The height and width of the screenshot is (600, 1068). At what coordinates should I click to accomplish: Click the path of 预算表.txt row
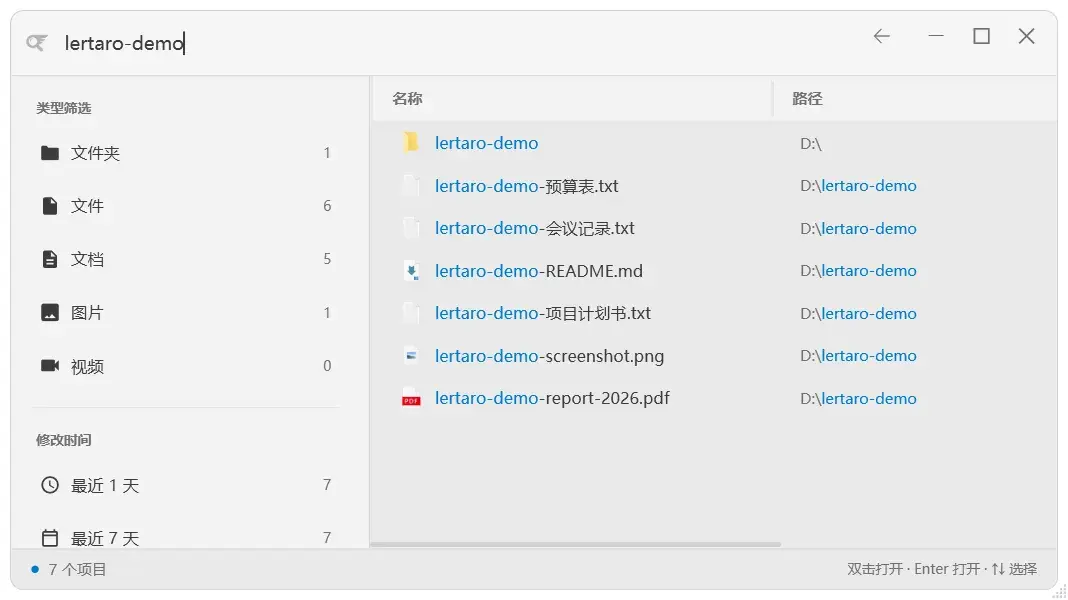pos(858,186)
